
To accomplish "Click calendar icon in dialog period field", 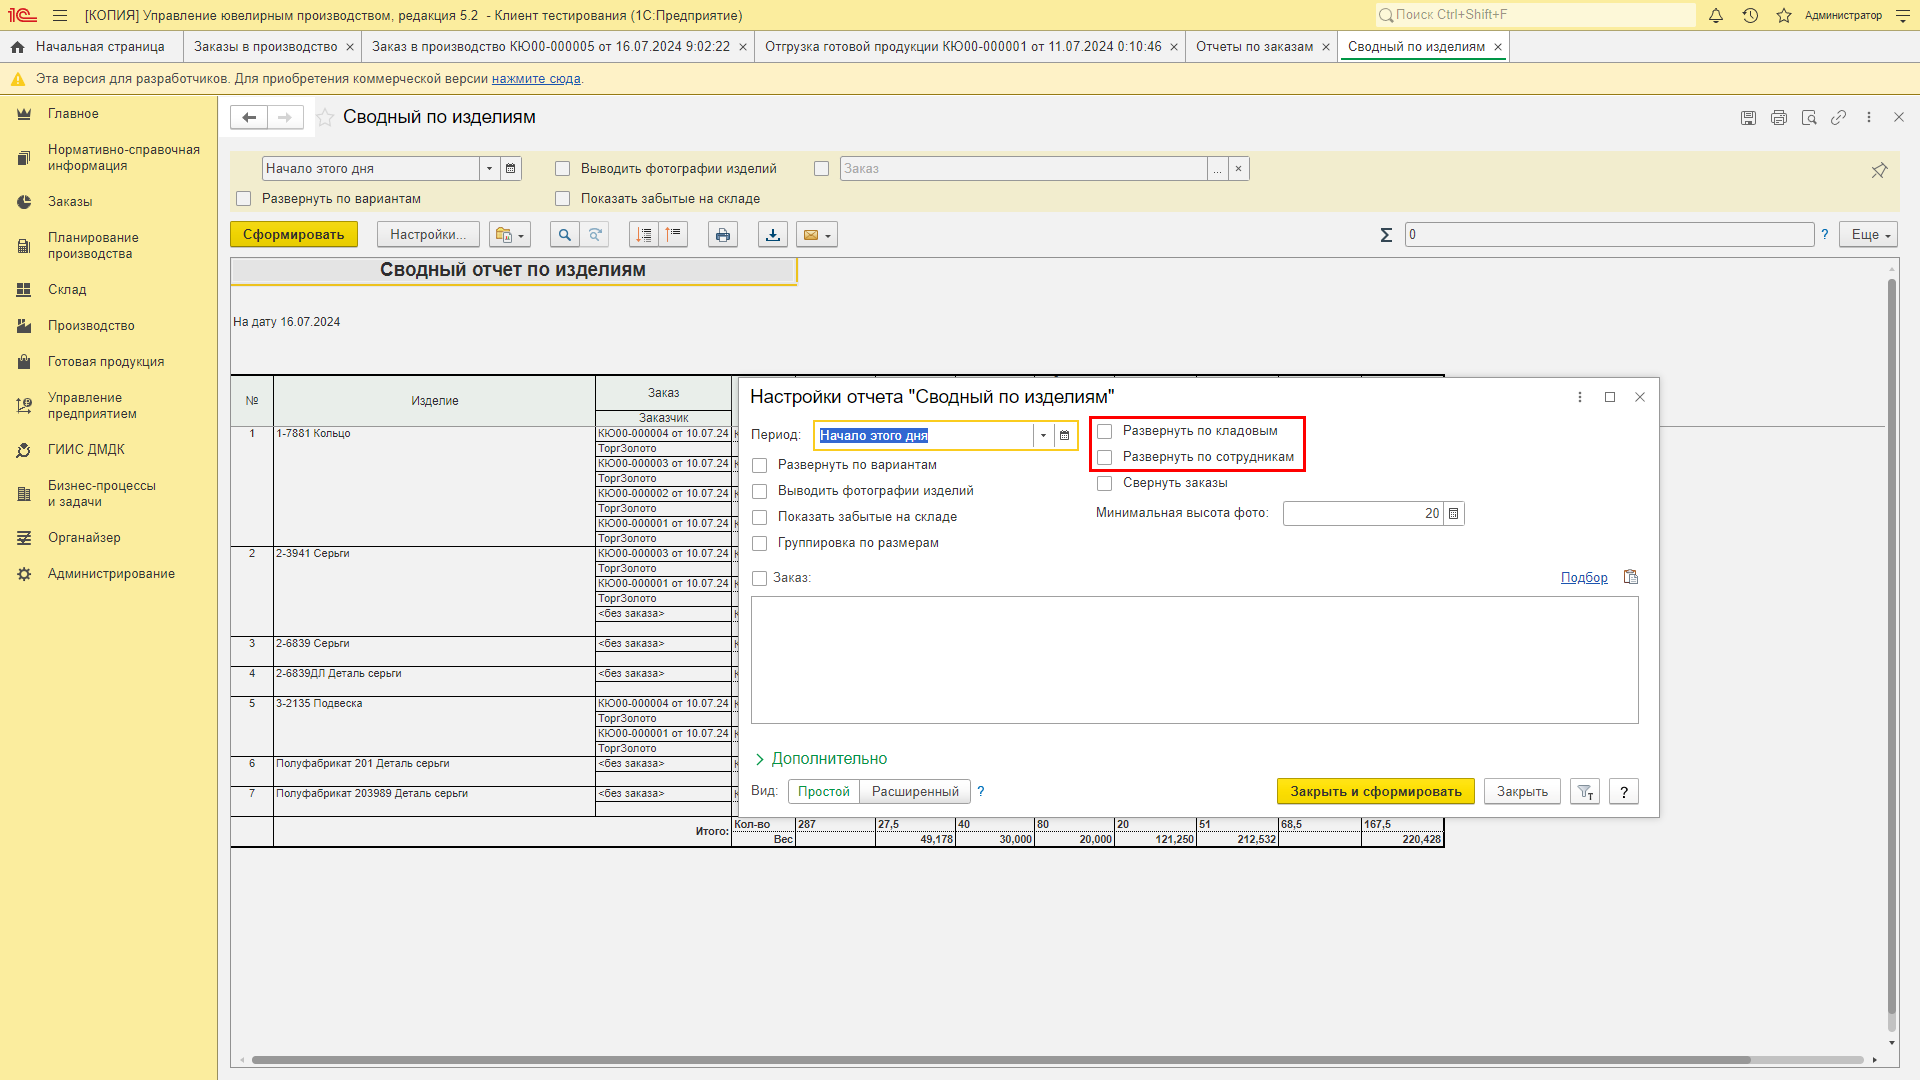I will (x=1065, y=435).
